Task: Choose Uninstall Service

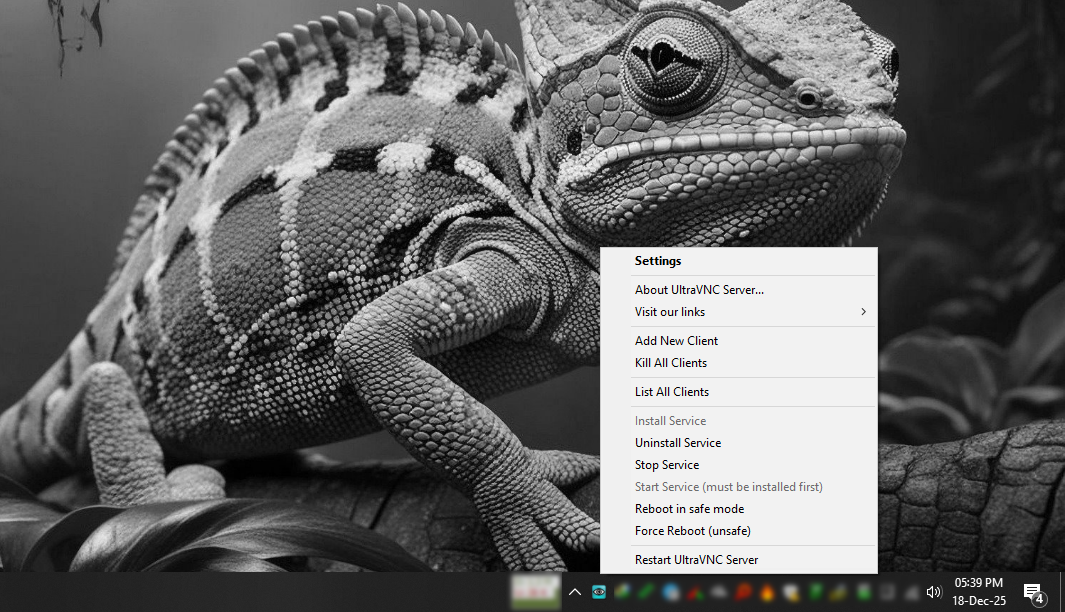Action: (678, 442)
